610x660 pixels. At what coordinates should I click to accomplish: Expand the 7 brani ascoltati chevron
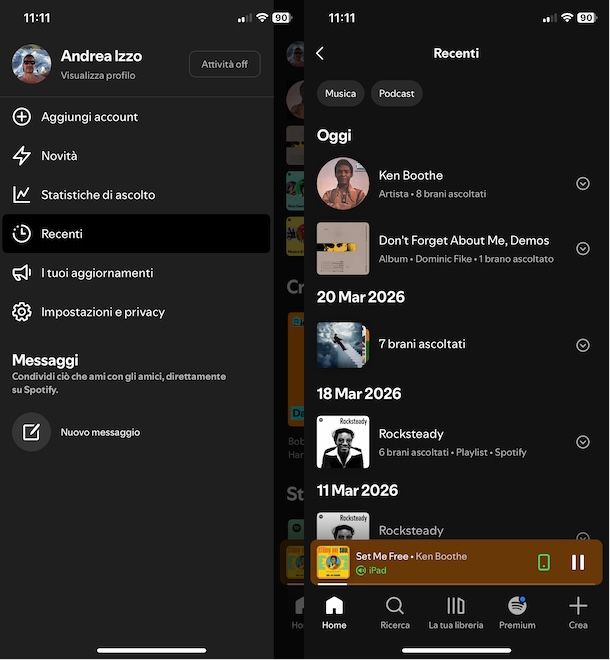[x=583, y=345]
